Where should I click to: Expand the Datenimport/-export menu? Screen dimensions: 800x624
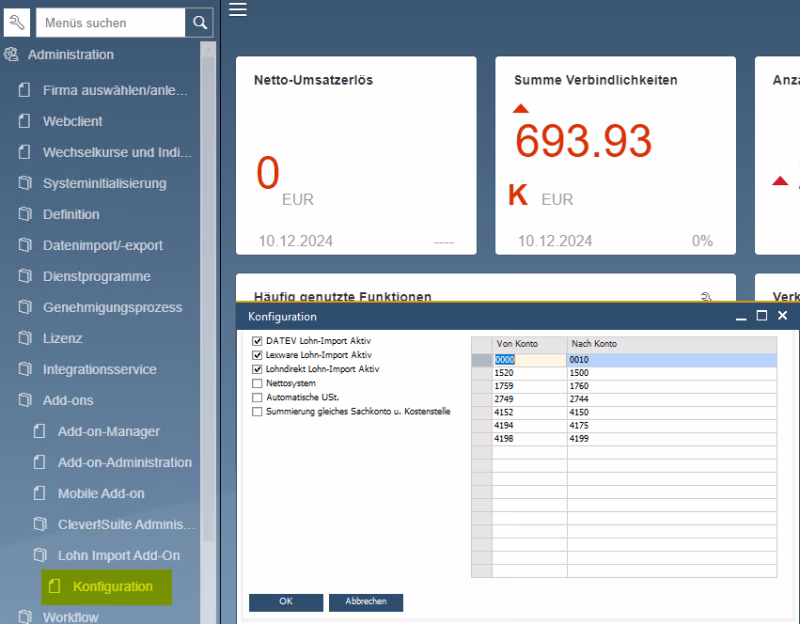pyautogui.click(x=102, y=245)
